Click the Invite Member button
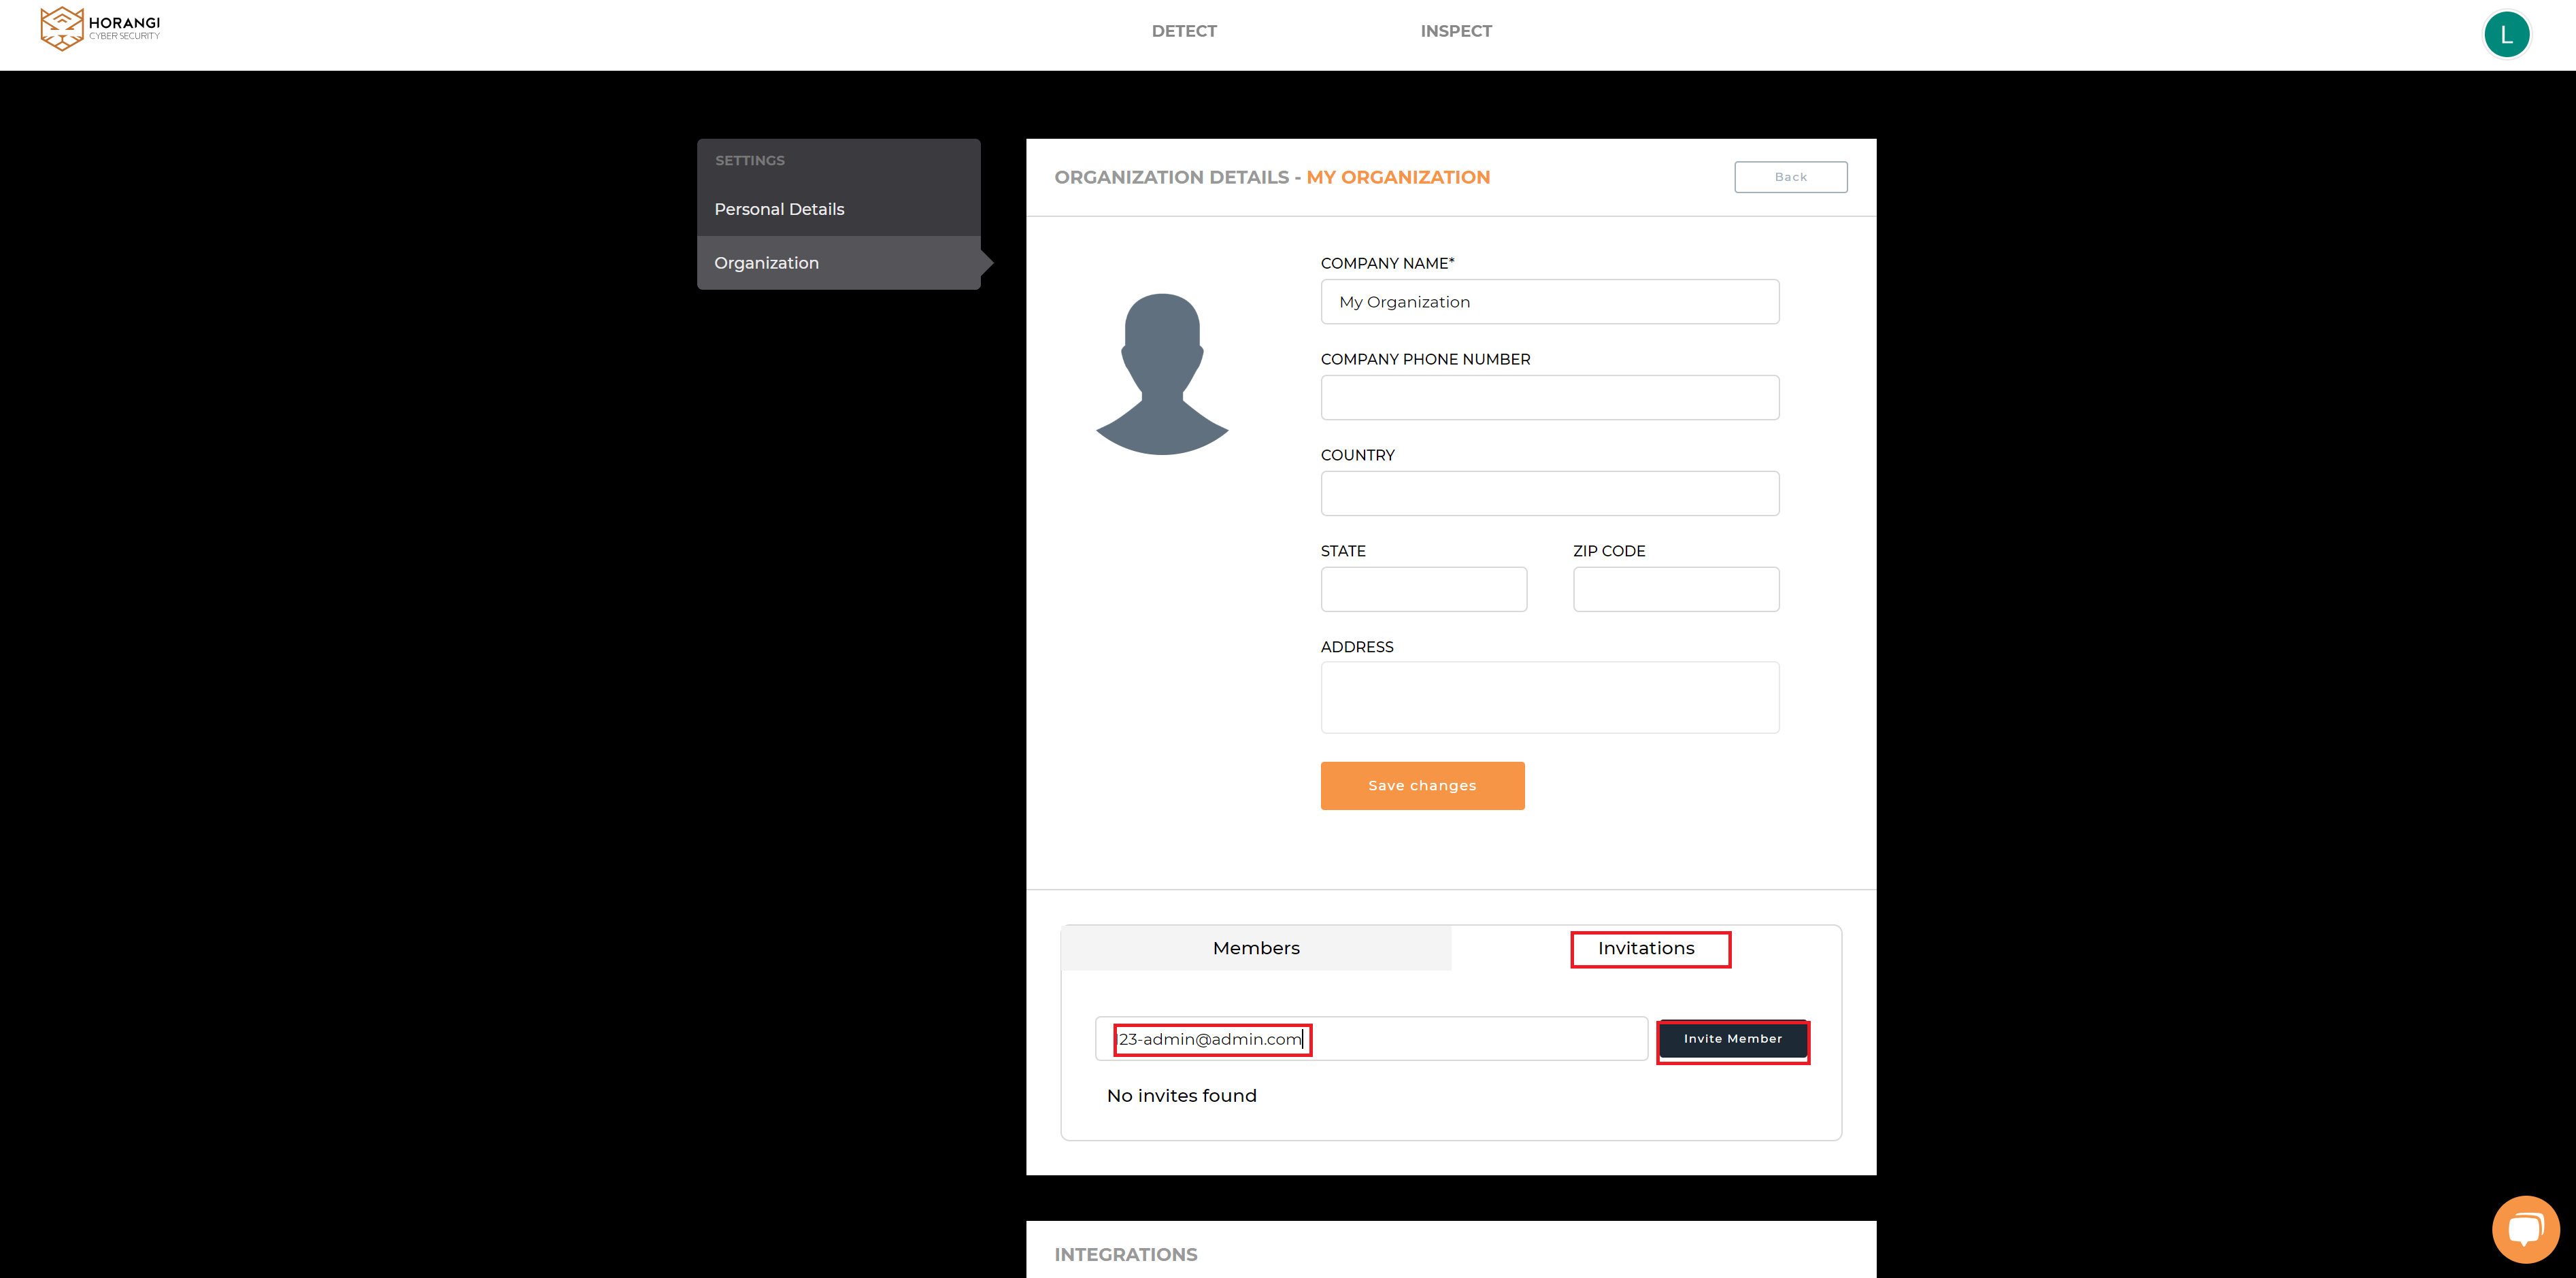The height and width of the screenshot is (1278, 2576). 1733,1039
